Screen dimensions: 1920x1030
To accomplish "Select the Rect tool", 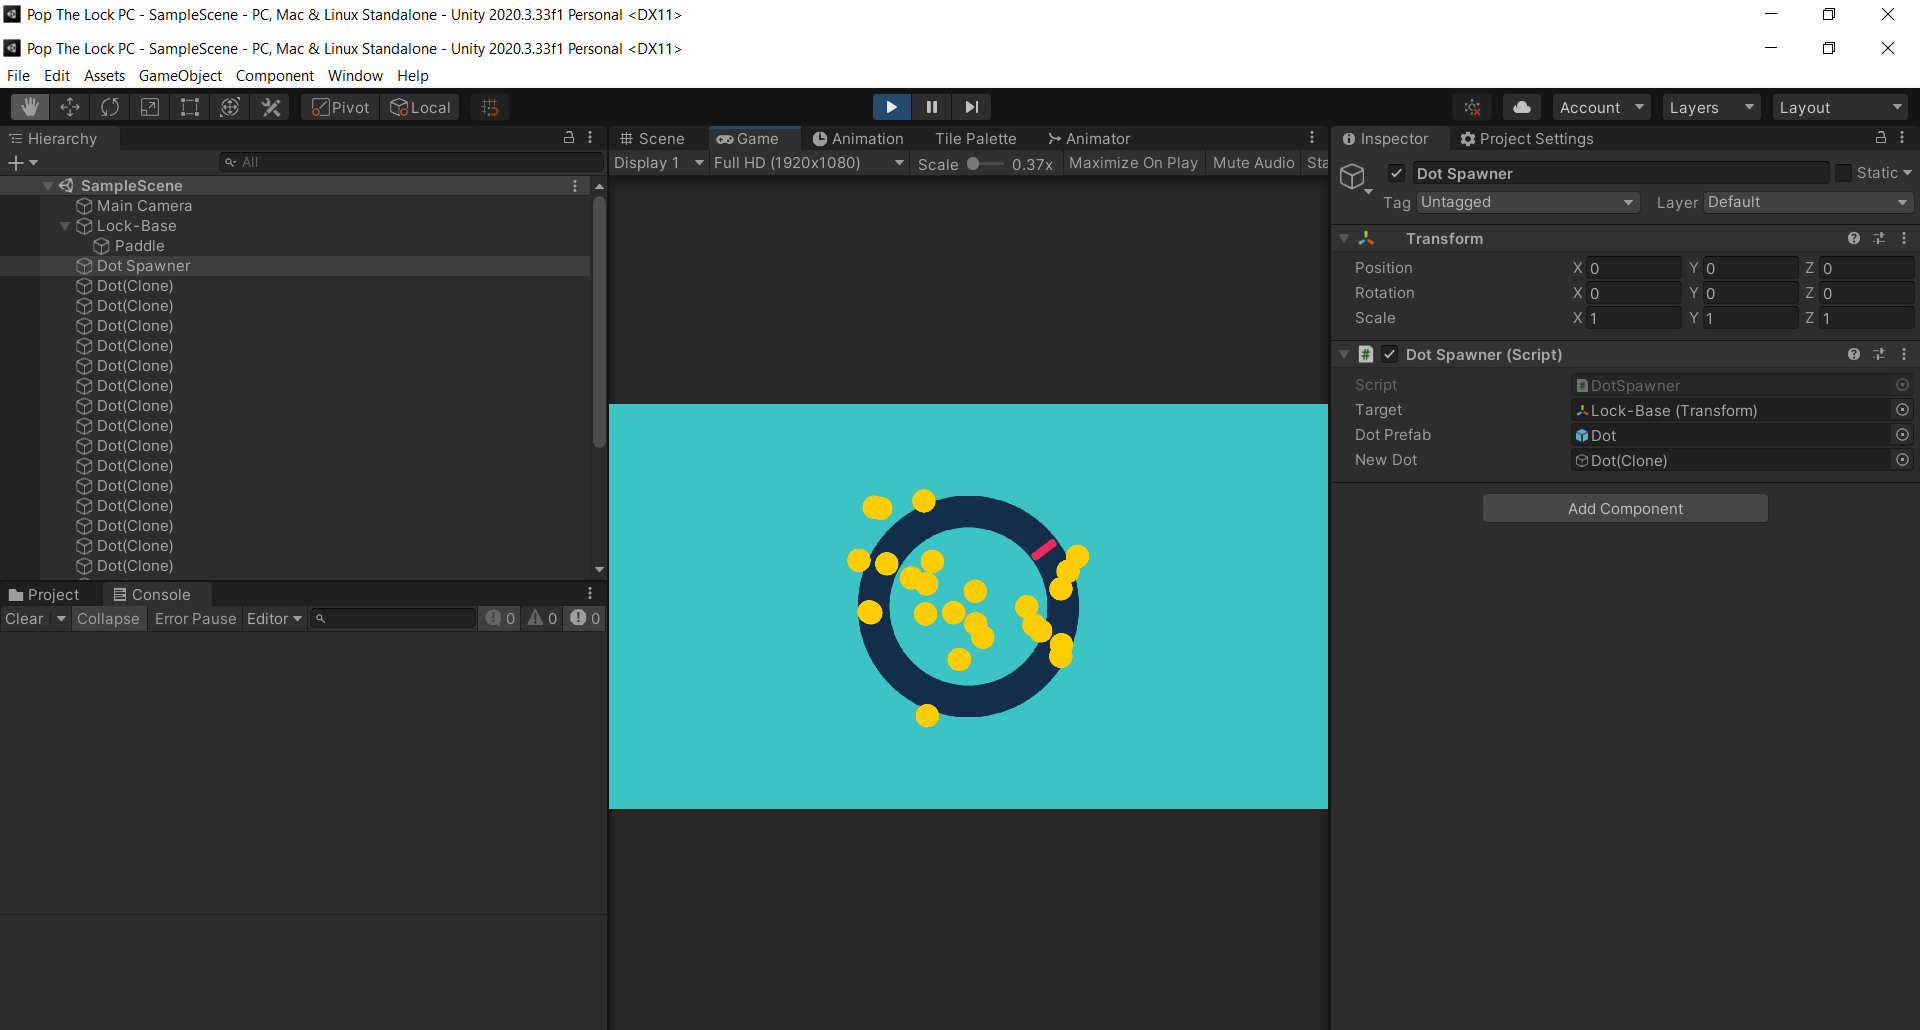I will point(190,107).
